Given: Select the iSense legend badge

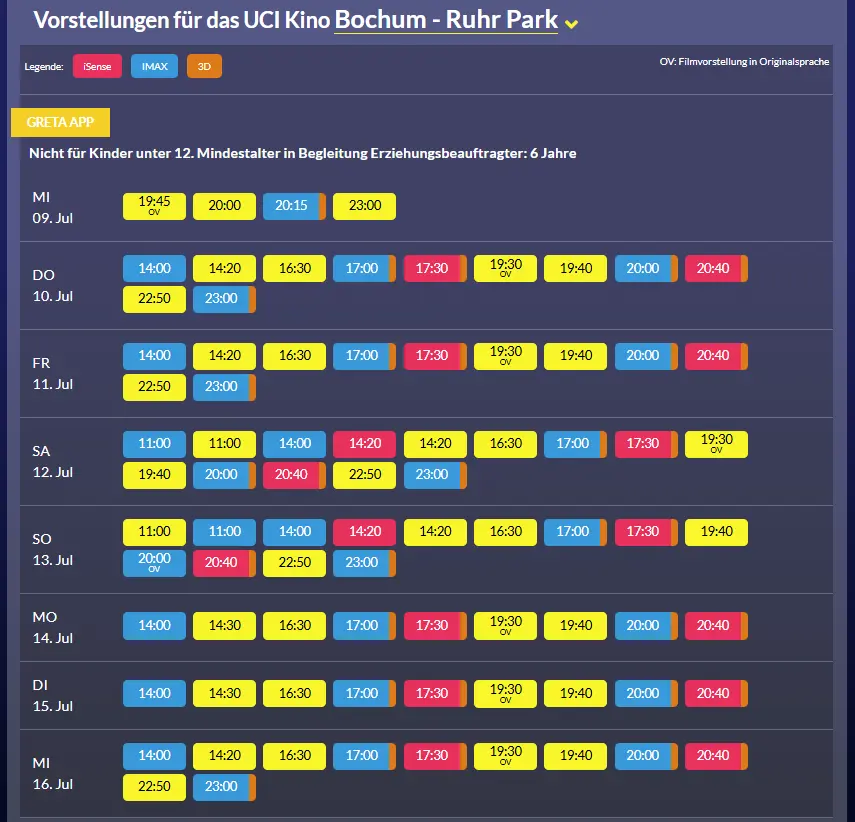Looking at the screenshot, I should (97, 67).
